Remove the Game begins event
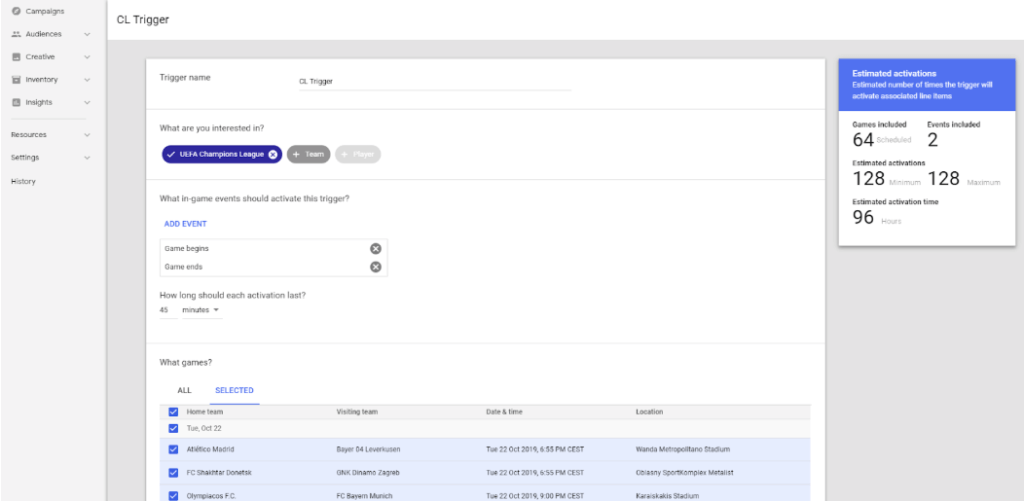Image resolution: width=1024 pixels, height=501 pixels. click(x=375, y=248)
